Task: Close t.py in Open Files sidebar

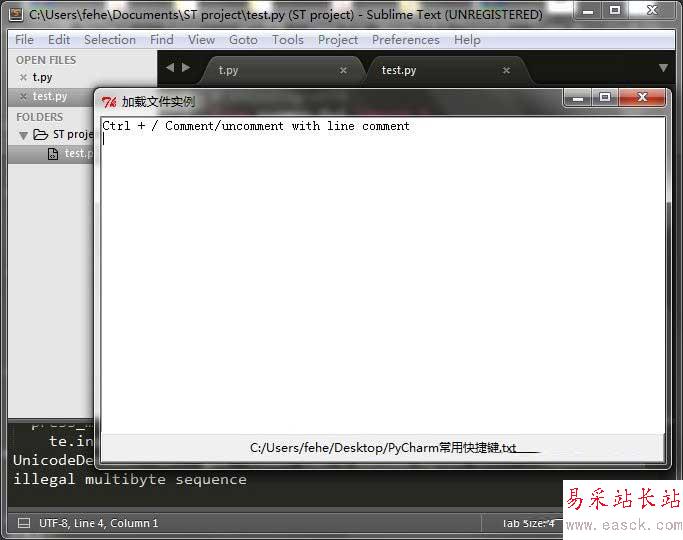Action: click(x=23, y=78)
